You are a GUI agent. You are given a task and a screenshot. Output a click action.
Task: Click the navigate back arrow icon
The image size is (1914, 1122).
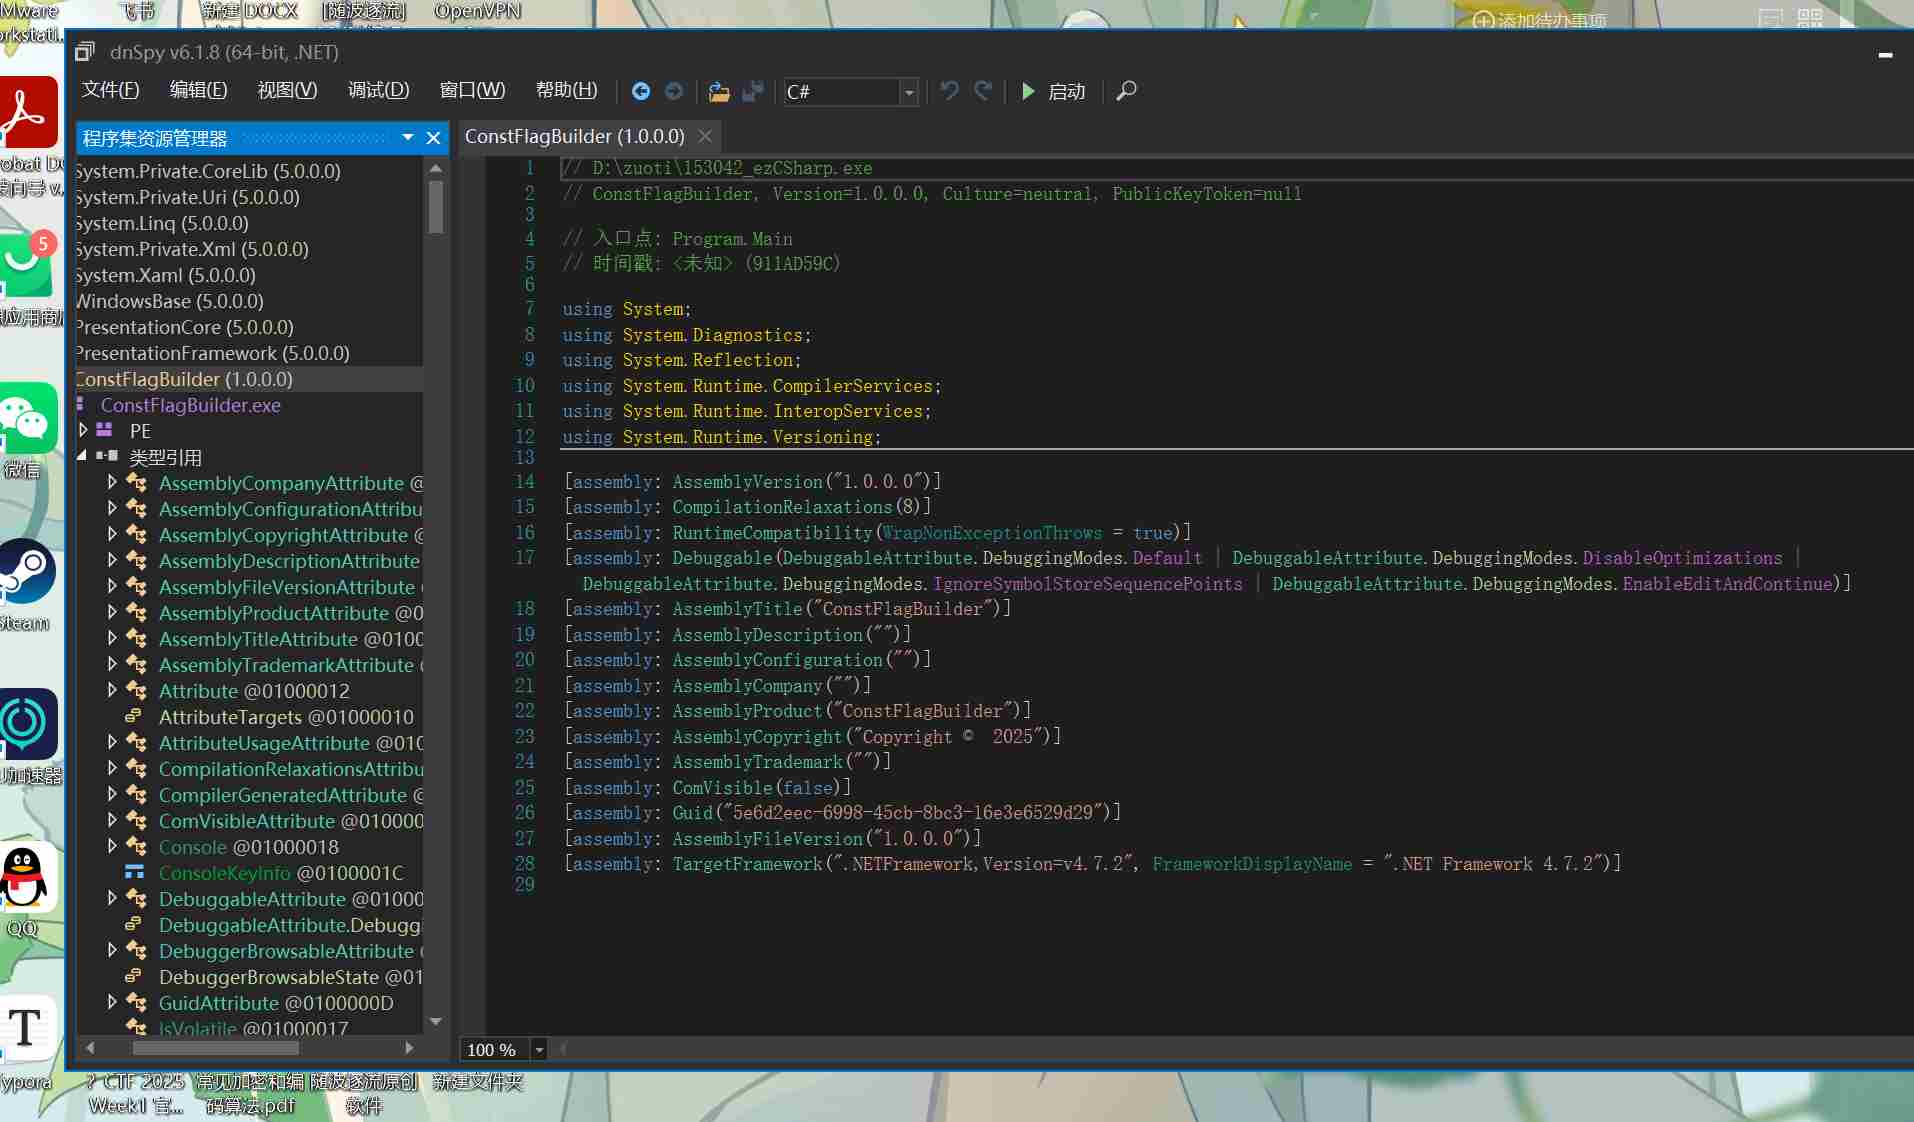pyautogui.click(x=641, y=91)
